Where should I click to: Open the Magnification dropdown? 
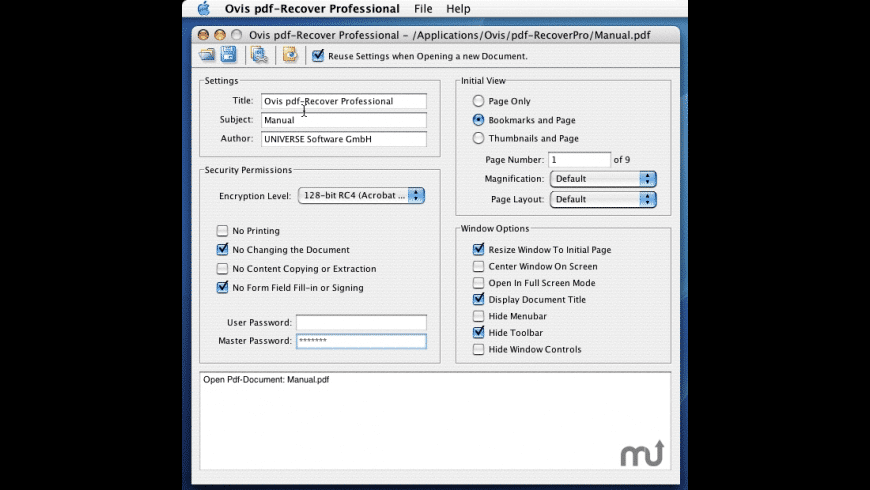(x=603, y=179)
